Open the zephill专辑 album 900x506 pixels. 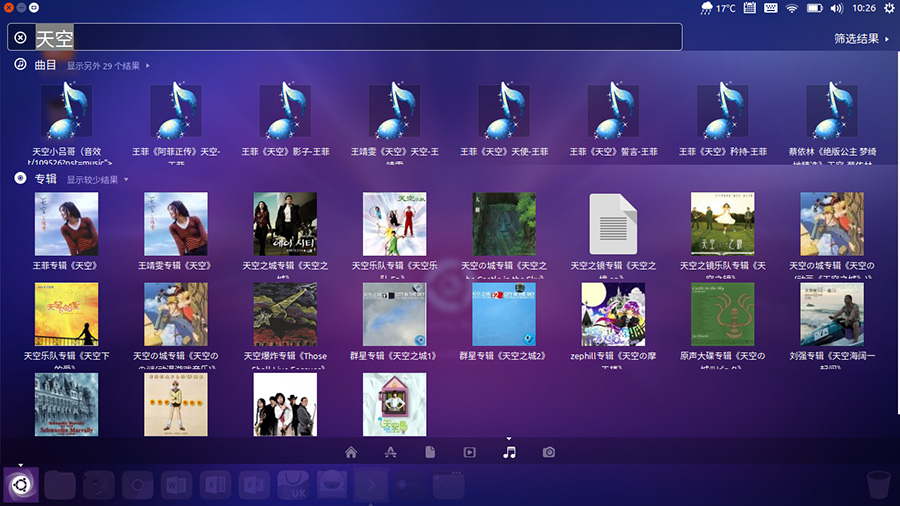(614, 324)
